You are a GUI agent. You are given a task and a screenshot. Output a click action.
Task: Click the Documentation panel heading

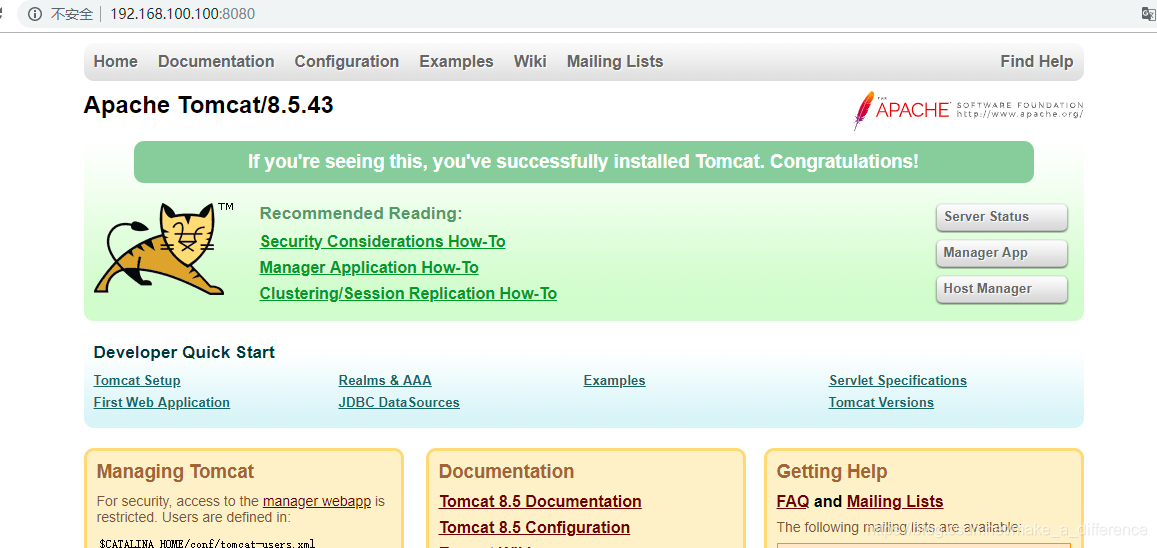[506, 471]
